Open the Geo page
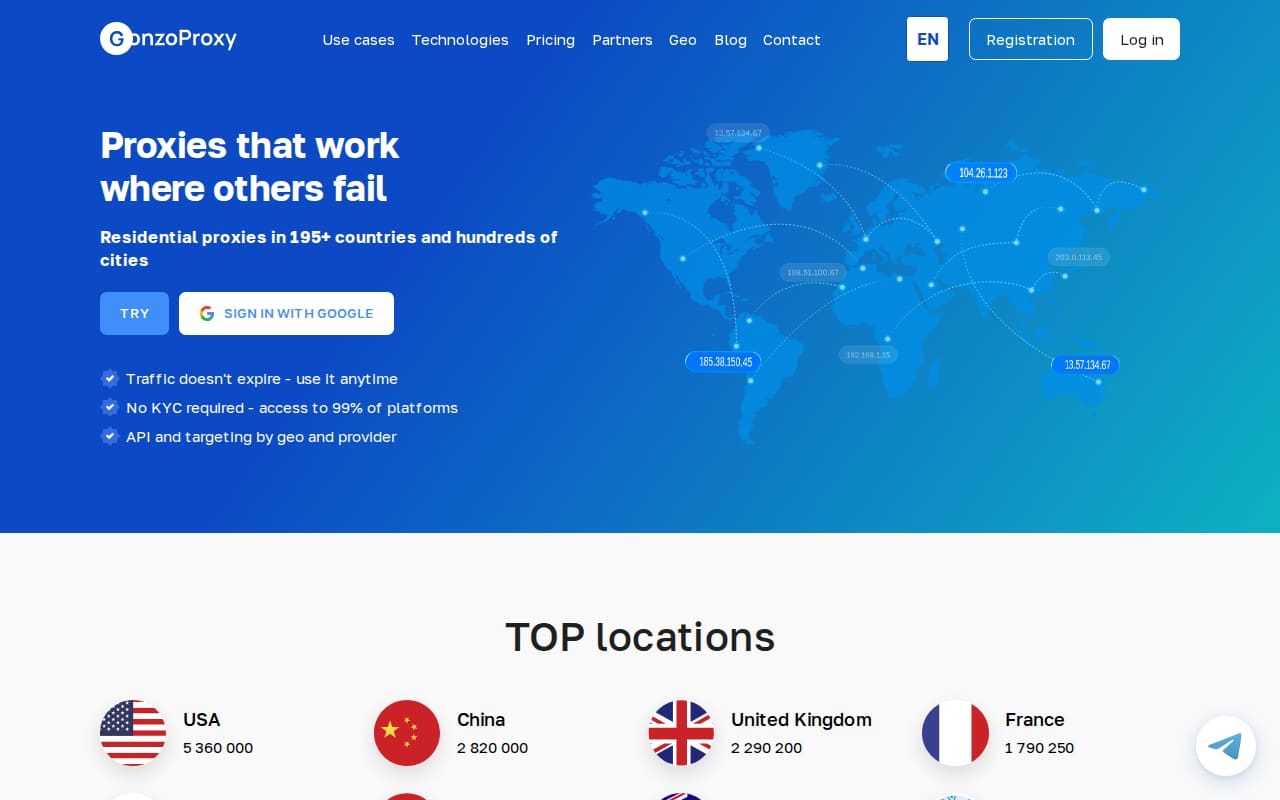This screenshot has height=800, width=1280. click(x=683, y=40)
